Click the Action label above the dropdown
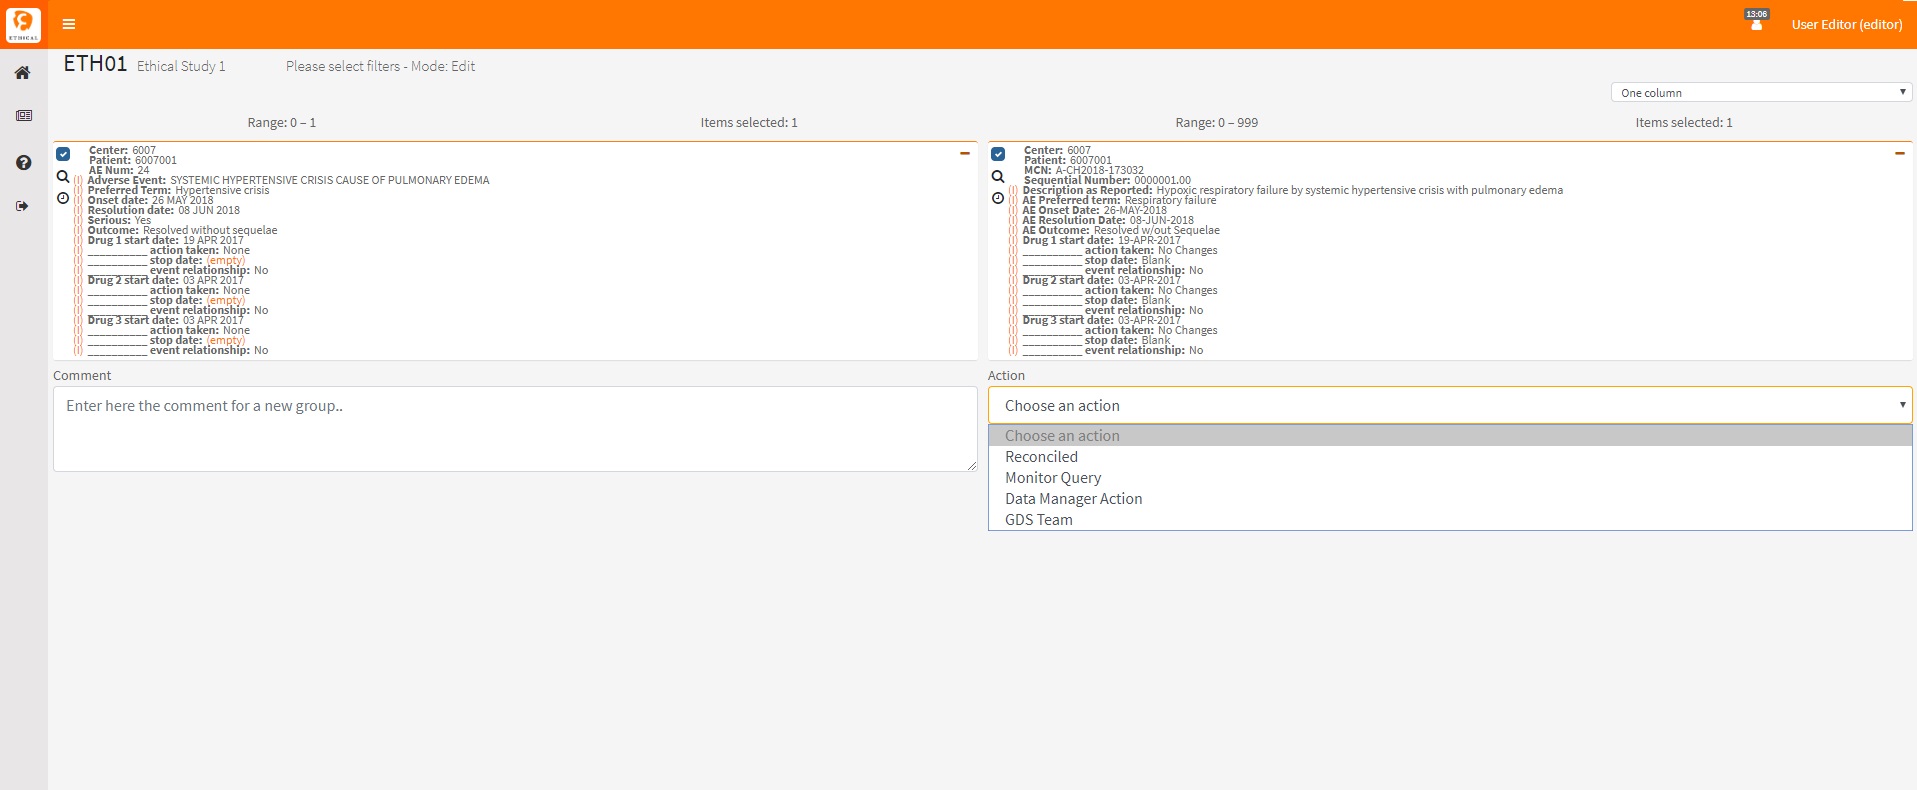The width and height of the screenshot is (1917, 790). coord(1006,376)
